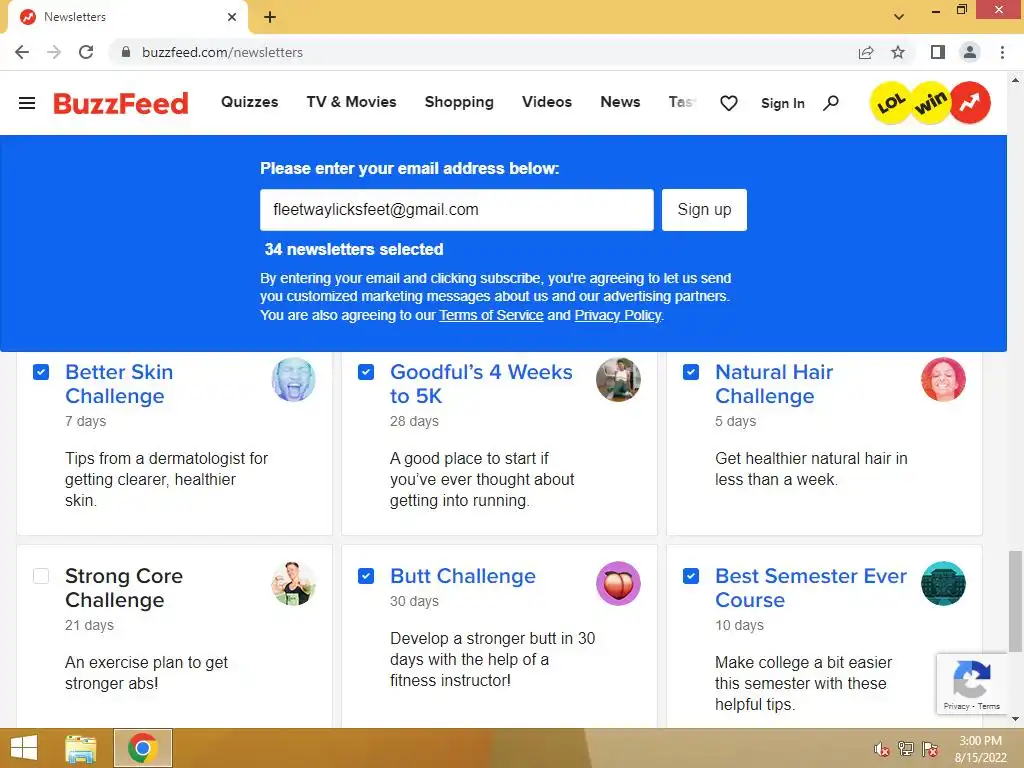Click the Sign In link

pyautogui.click(x=782, y=103)
